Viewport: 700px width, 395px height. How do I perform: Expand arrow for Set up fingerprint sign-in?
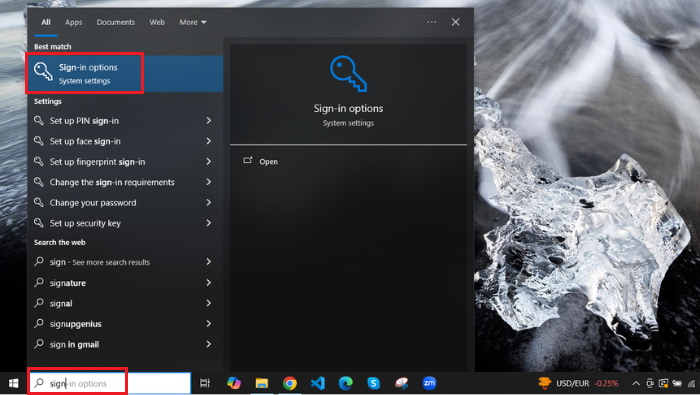[x=208, y=162]
